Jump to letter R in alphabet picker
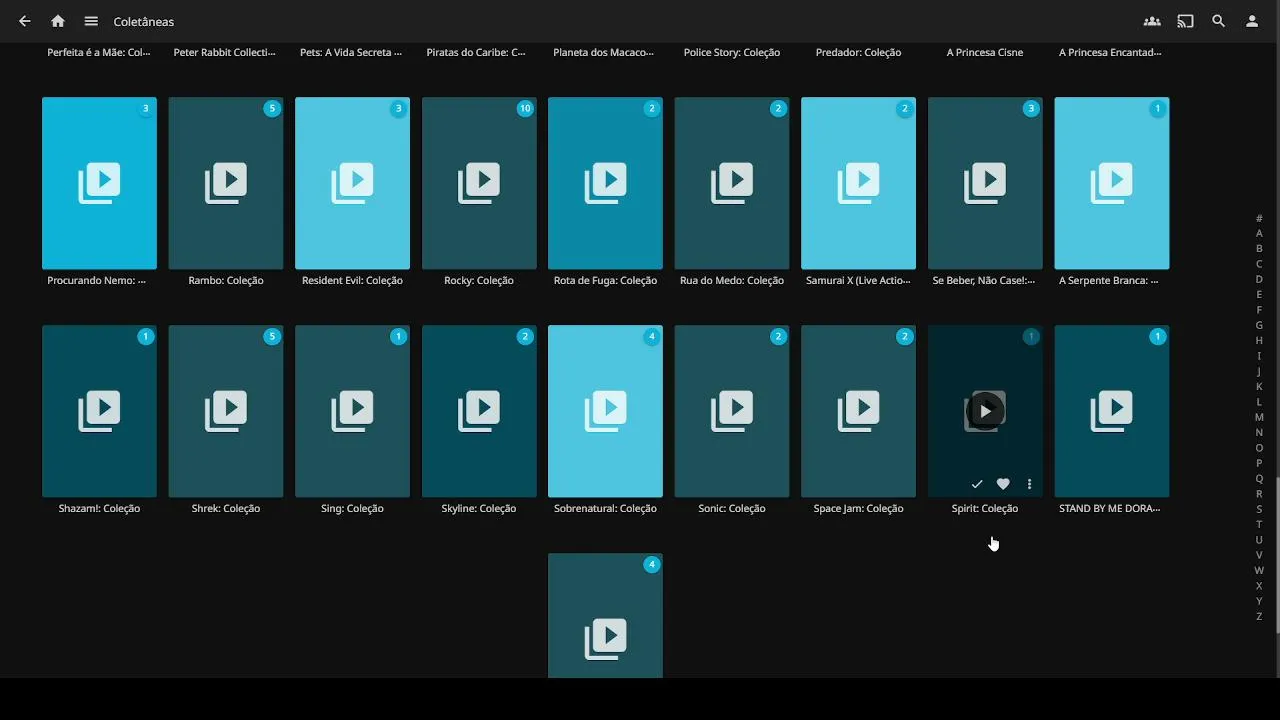1280x720 pixels. point(1259,494)
